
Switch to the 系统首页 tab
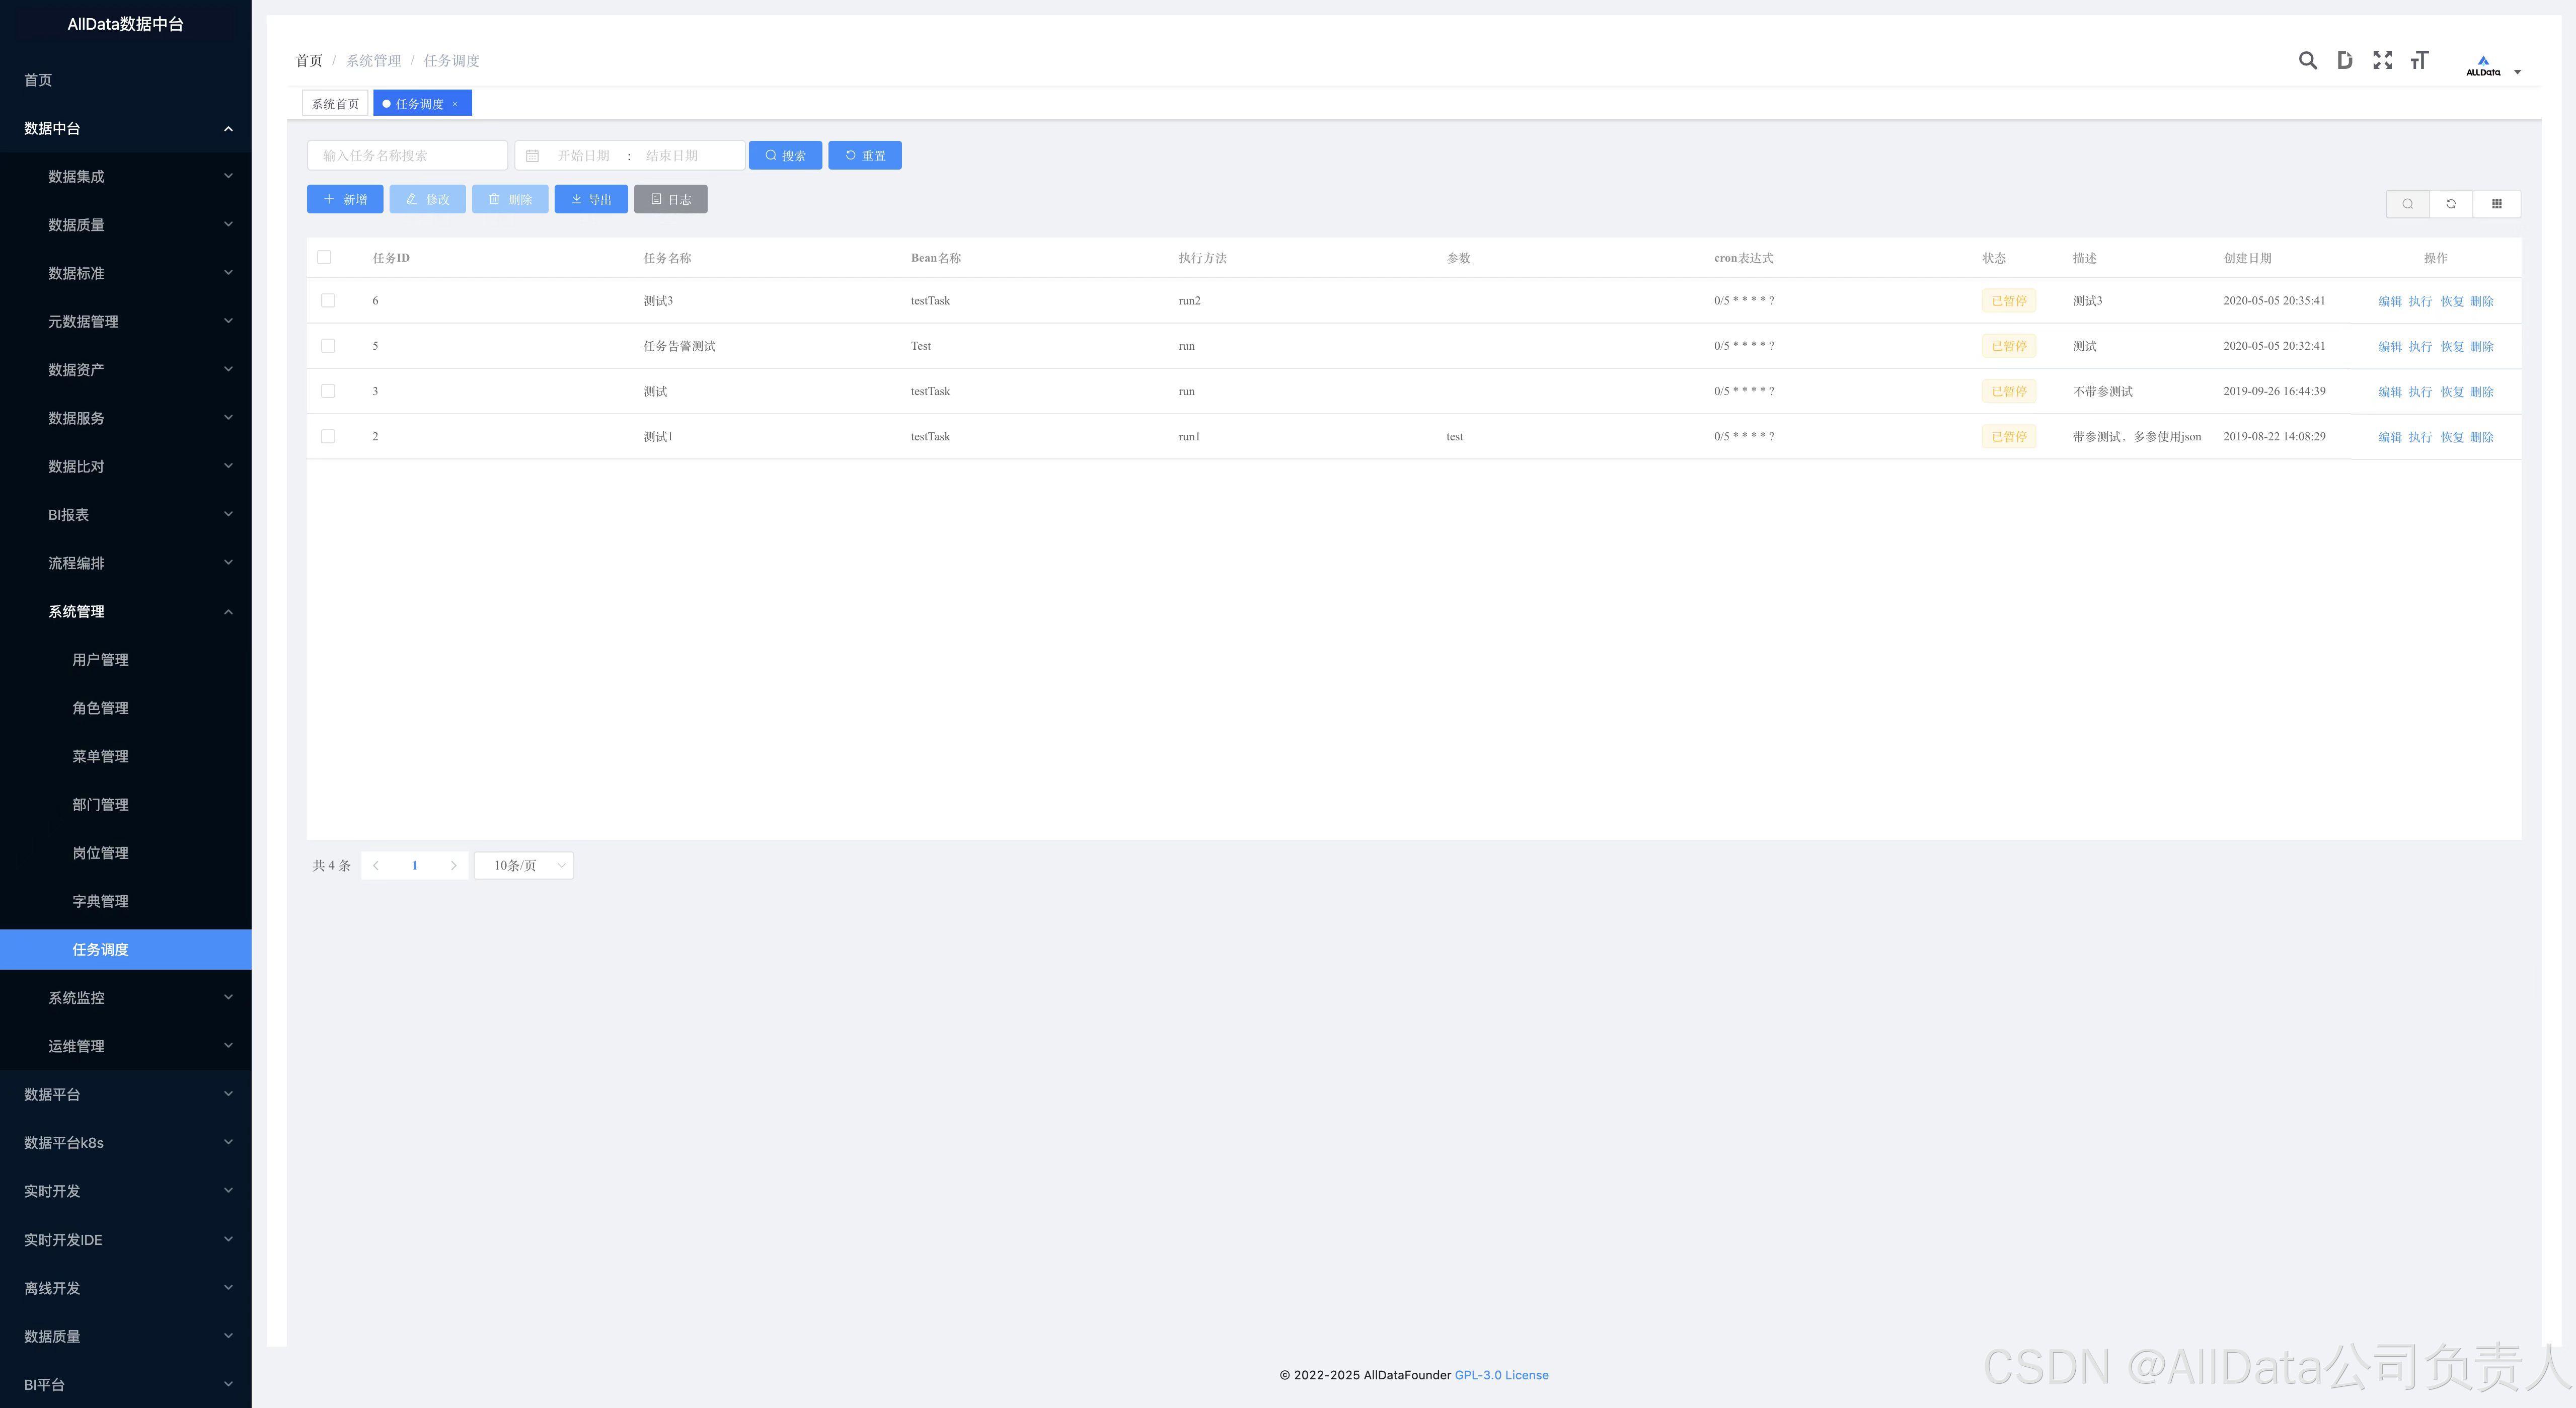(x=335, y=104)
